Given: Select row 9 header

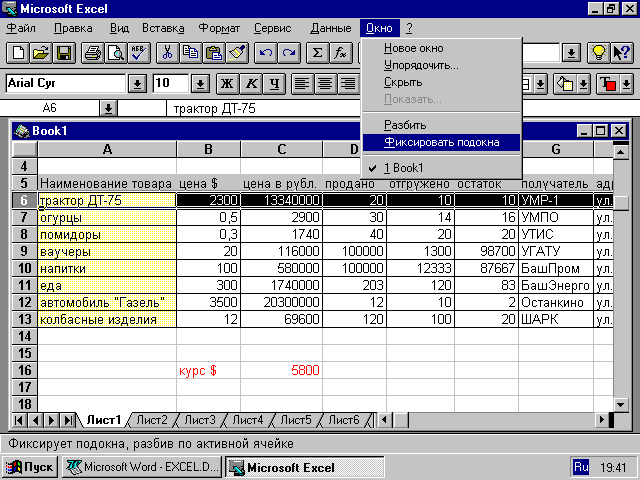Looking at the screenshot, I should coord(24,251).
